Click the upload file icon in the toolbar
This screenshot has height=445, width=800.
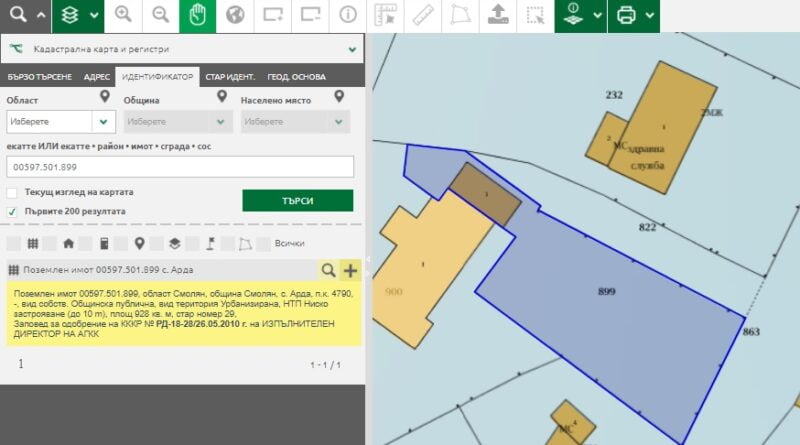[x=498, y=15]
